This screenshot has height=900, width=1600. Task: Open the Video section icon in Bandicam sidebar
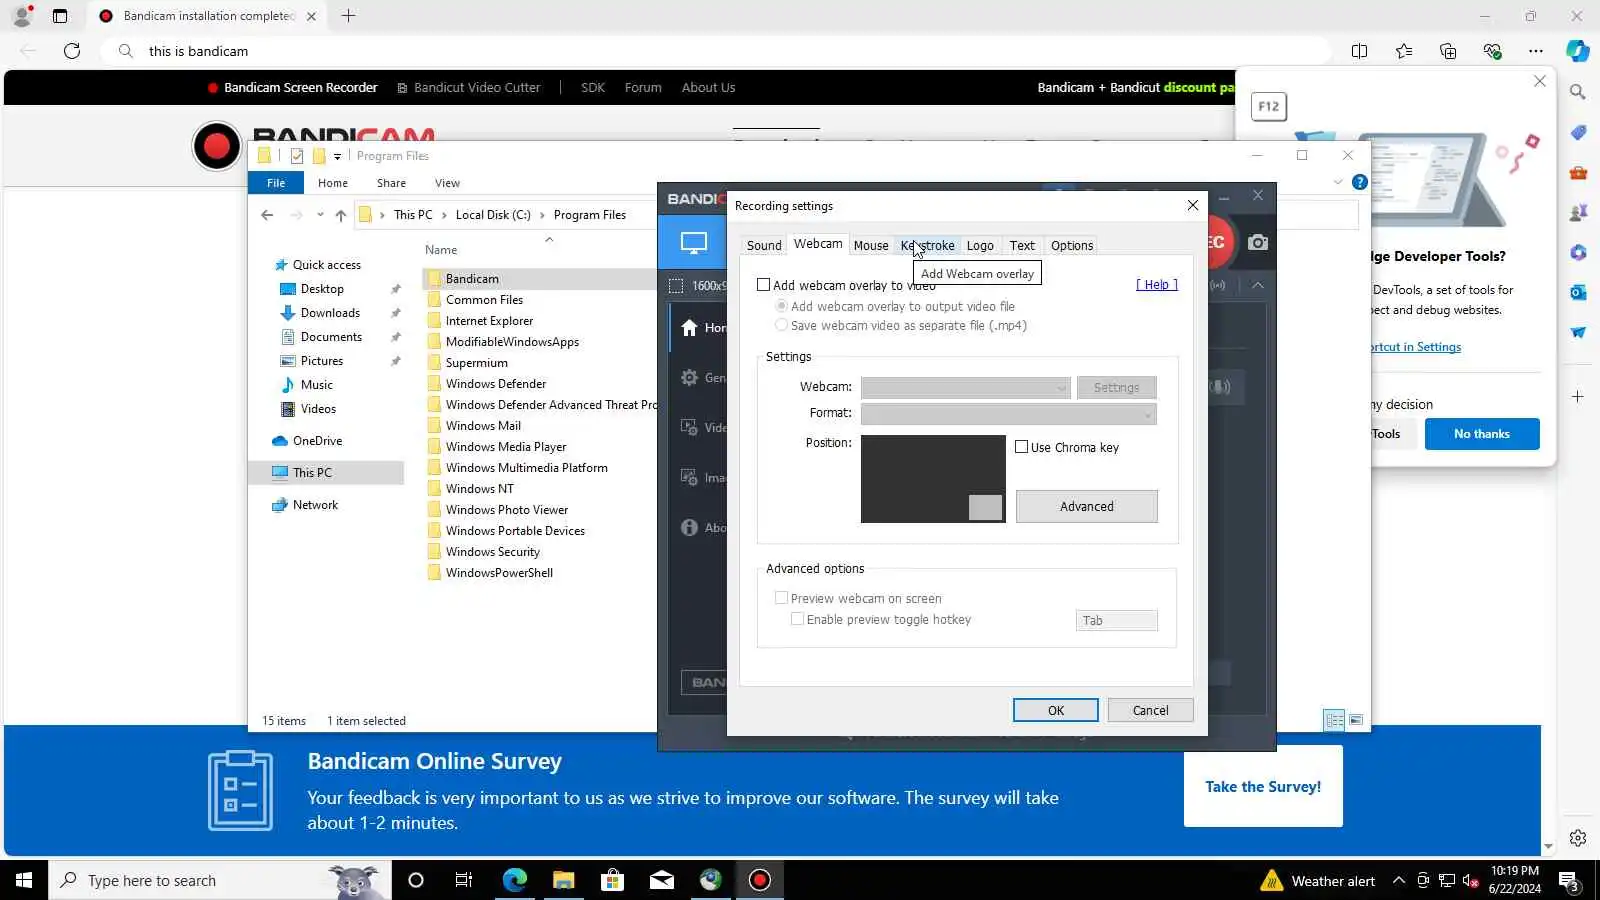[x=689, y=428]
